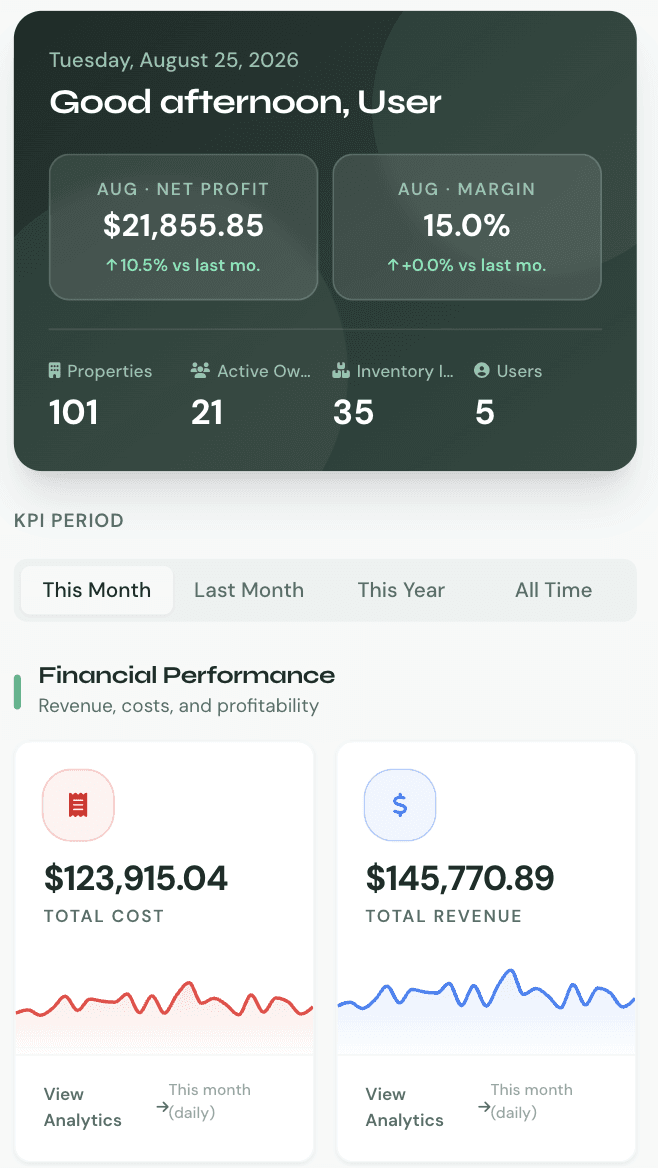The image size is (658, 1168).
Task: Open View Analytics under Total Revenue
Action: (405, 1107)
